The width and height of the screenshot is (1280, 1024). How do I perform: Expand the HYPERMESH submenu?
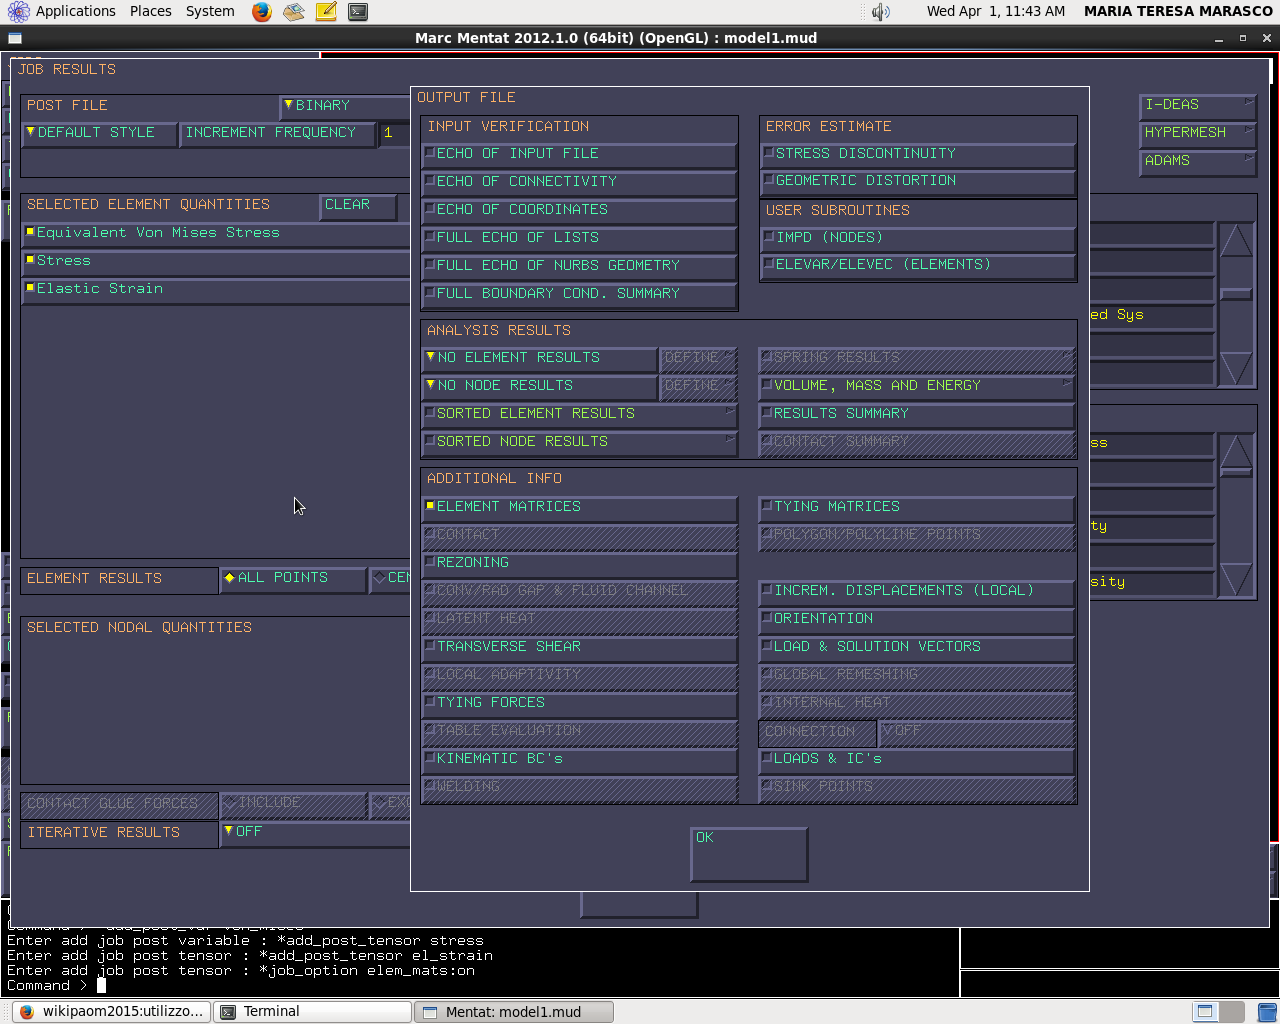pos(1198,133)
